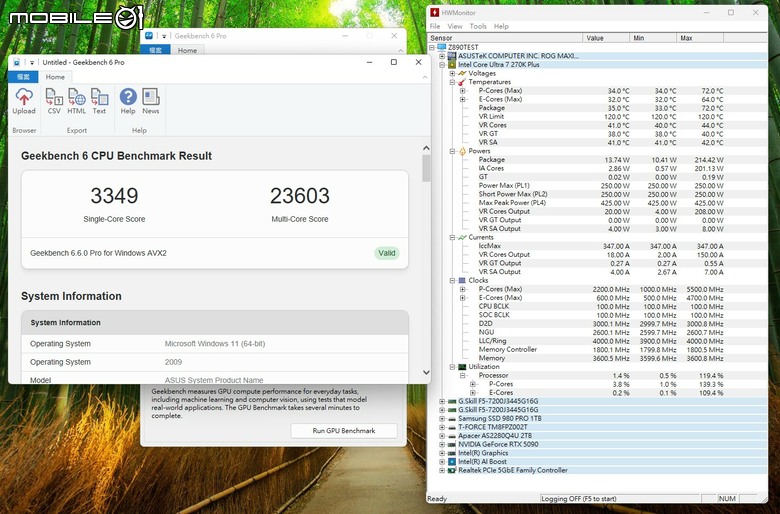
Task: Expand the Voltages node
Action: coord(452,74)
